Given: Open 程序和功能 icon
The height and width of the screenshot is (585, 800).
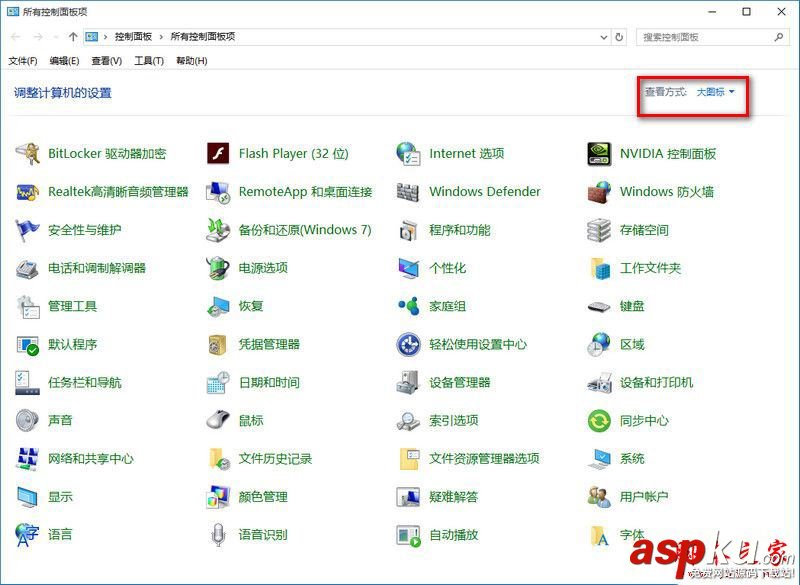Looking at the screenshot, I should (409, 230).
